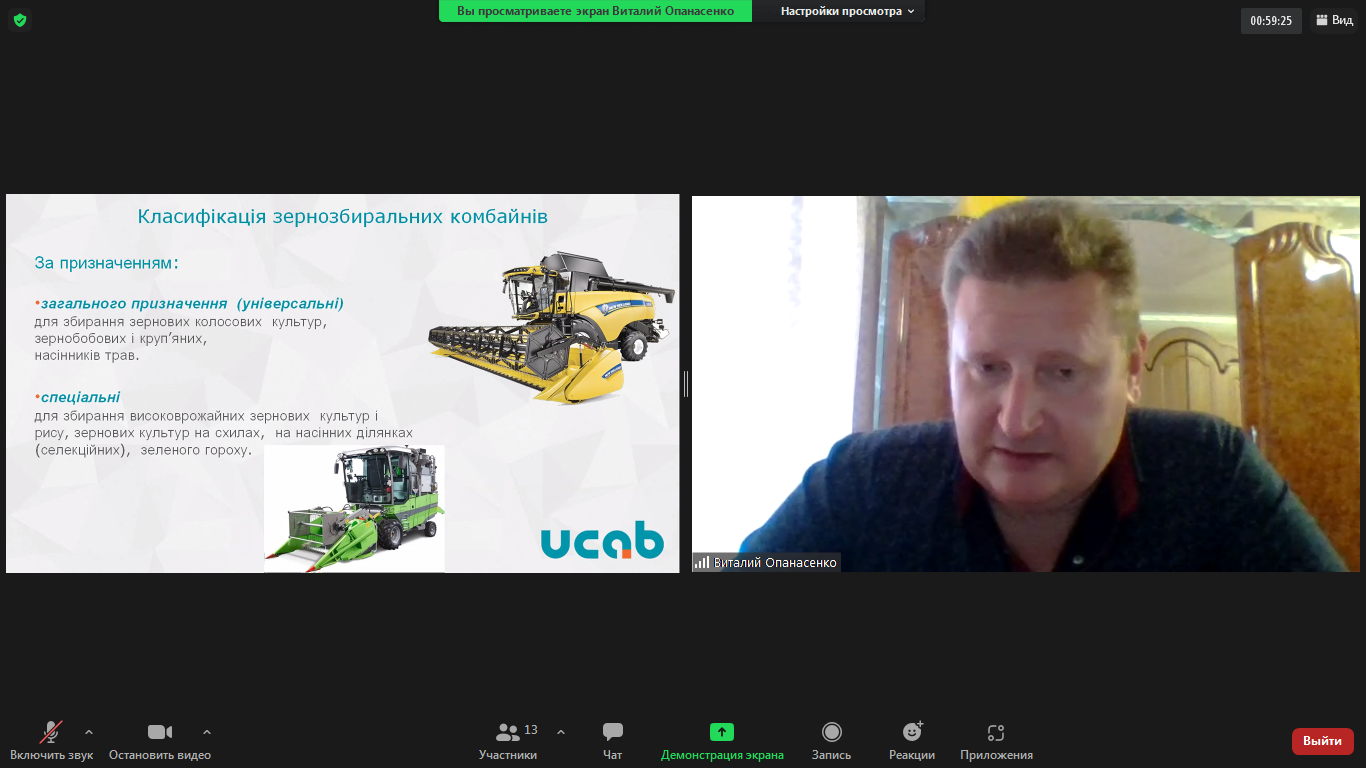Click the divider handle between slide and video

[x=685, y=383]
